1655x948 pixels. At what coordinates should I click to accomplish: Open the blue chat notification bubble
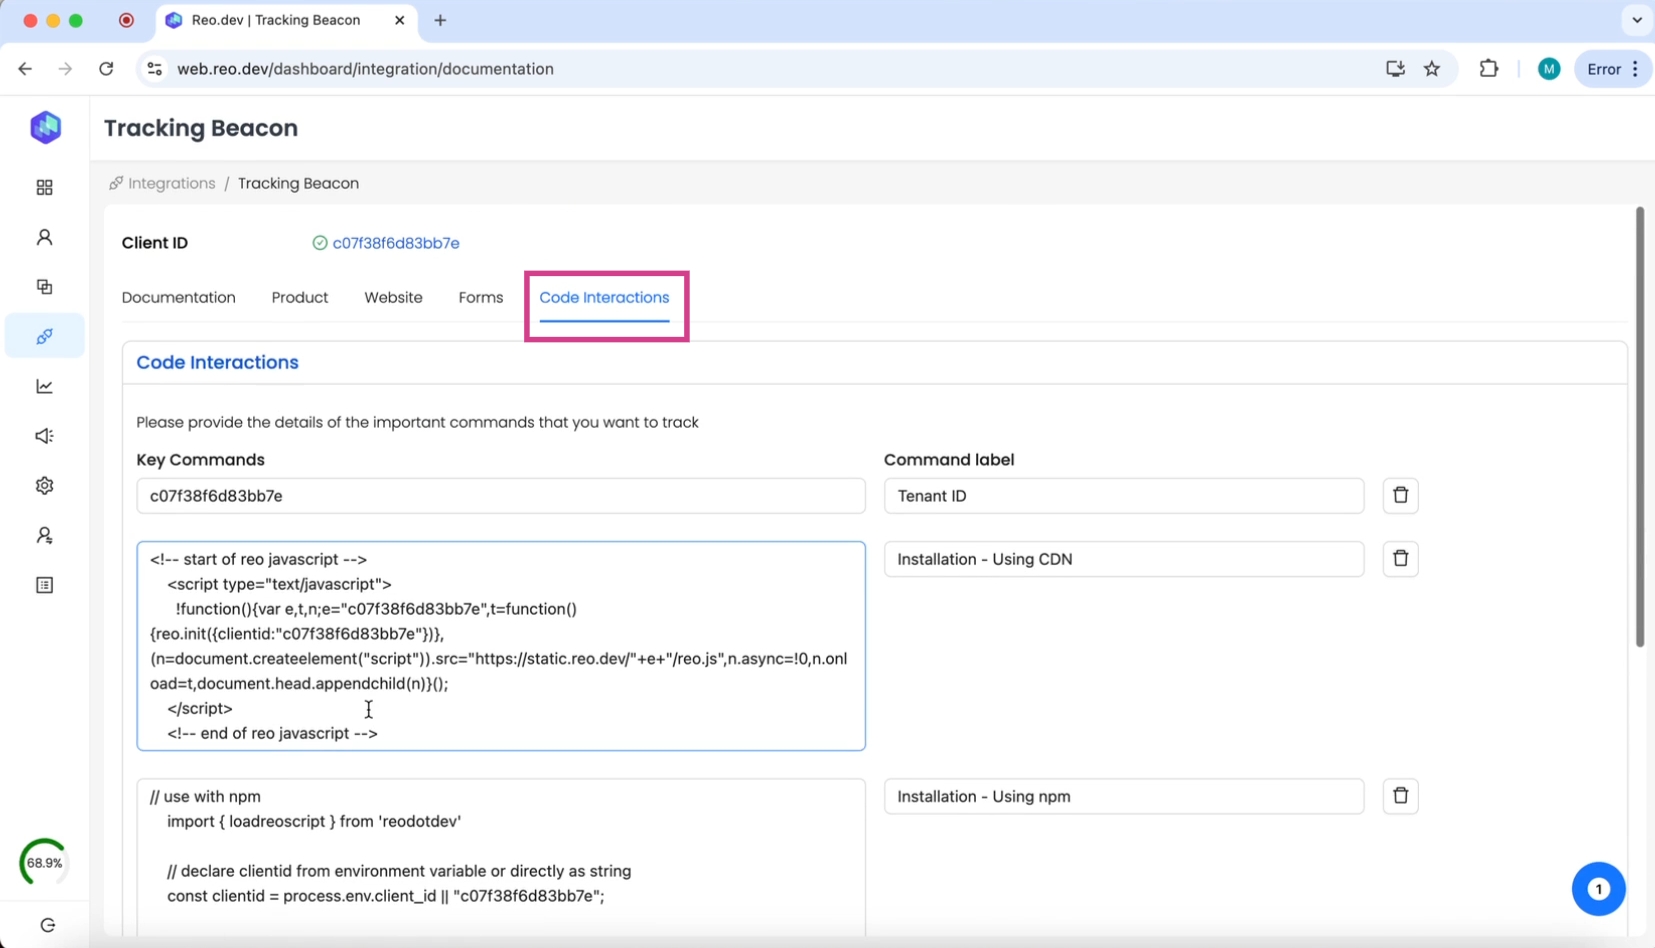pyautogui.click(x=1597, y=888)
